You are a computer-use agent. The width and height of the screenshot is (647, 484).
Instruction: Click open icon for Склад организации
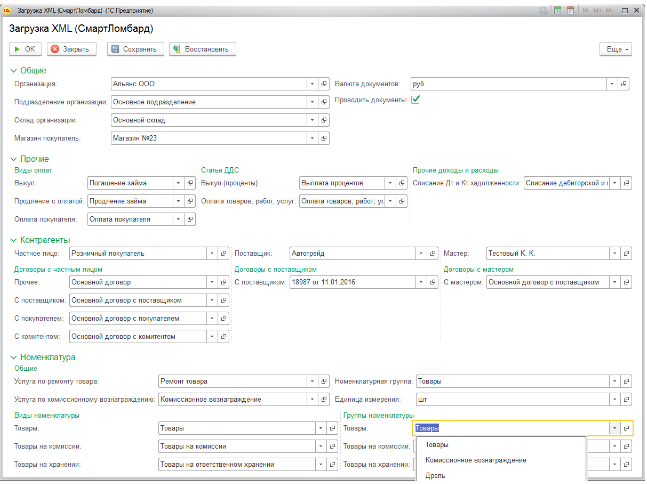324,120
